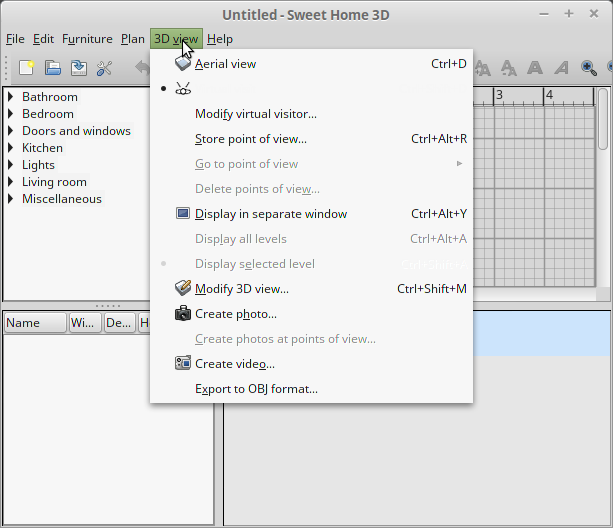Open the Plan menu

[133, 39]
